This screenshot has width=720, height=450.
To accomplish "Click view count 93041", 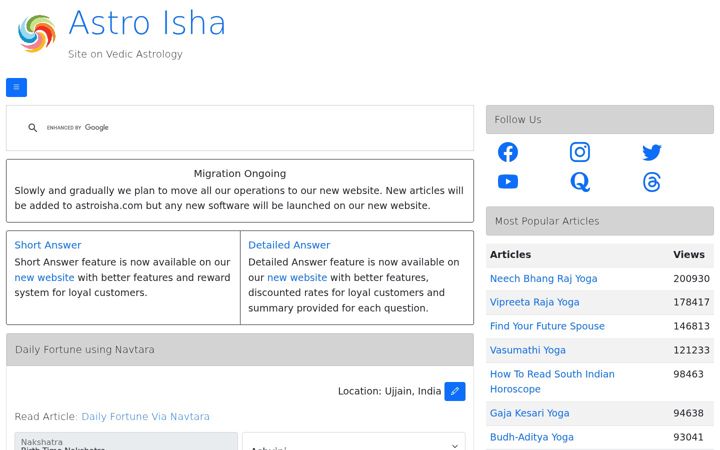I will click(x=688, y=437).
